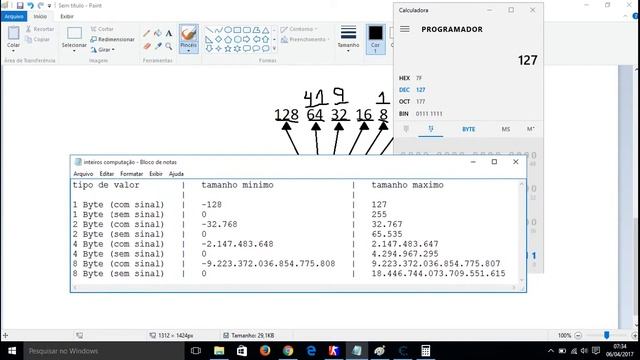
Task: Expand the shapes gallery more arrow
Action: click(274, 49)
